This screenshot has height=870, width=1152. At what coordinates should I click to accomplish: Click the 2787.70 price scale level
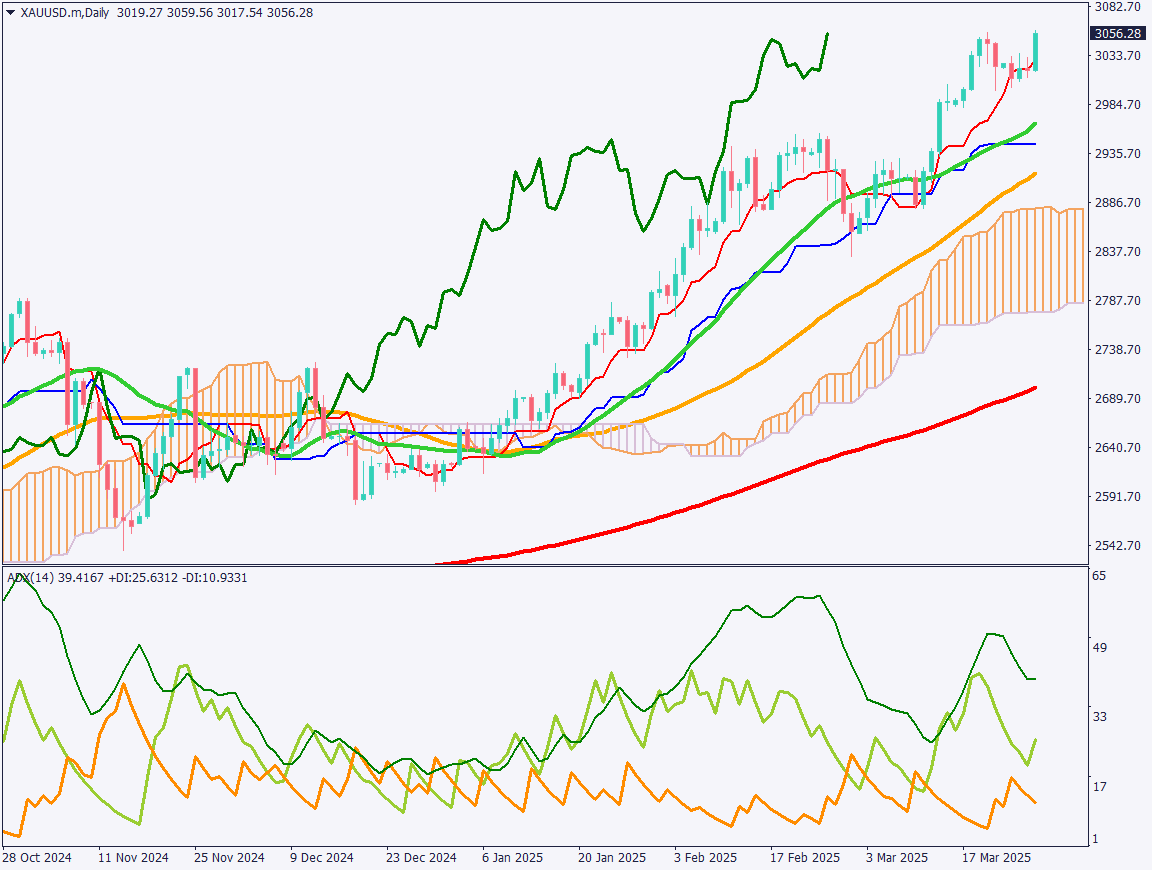click(1118, 301)
